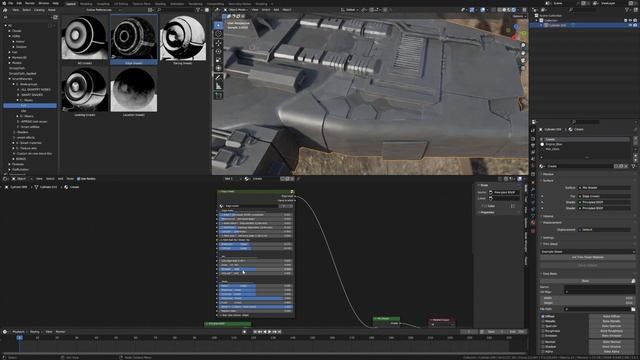Switch to the Shading workspace tab
The image size is (640, 360).
pos(160,4)
